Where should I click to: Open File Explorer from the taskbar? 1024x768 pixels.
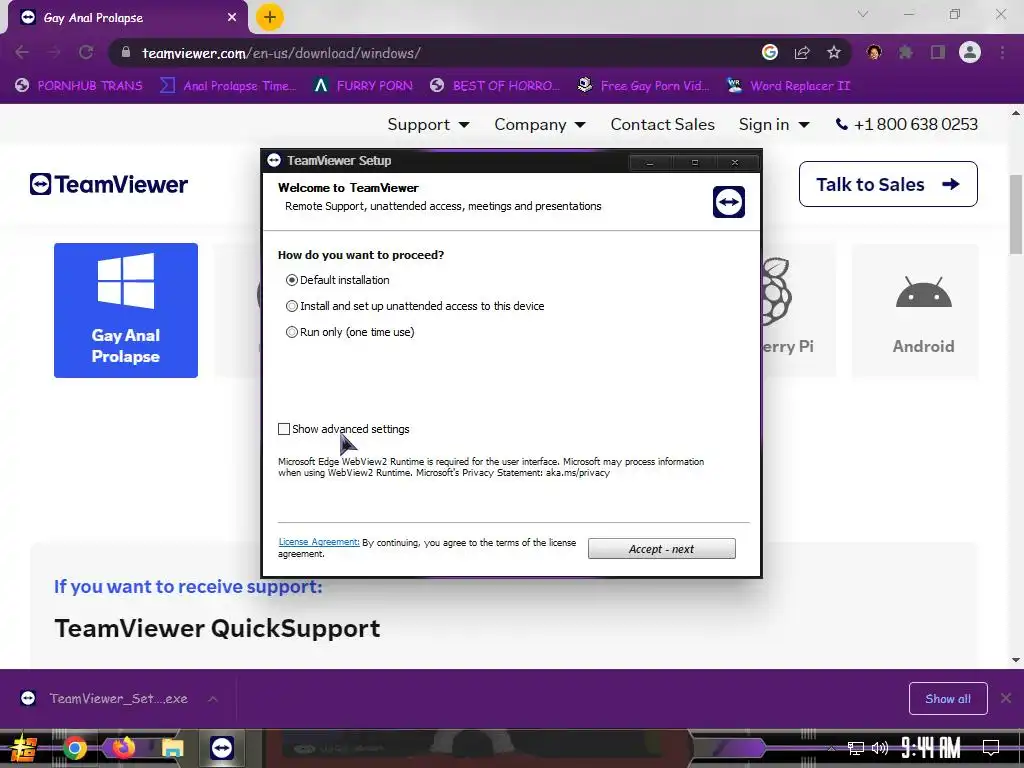172,748
